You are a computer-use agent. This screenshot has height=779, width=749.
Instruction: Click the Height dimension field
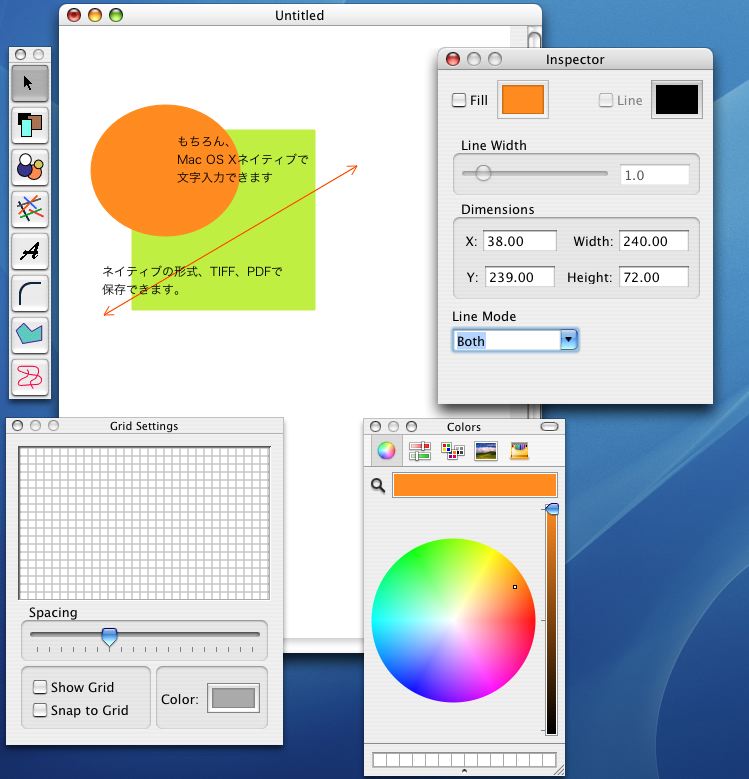pos(654,277)
